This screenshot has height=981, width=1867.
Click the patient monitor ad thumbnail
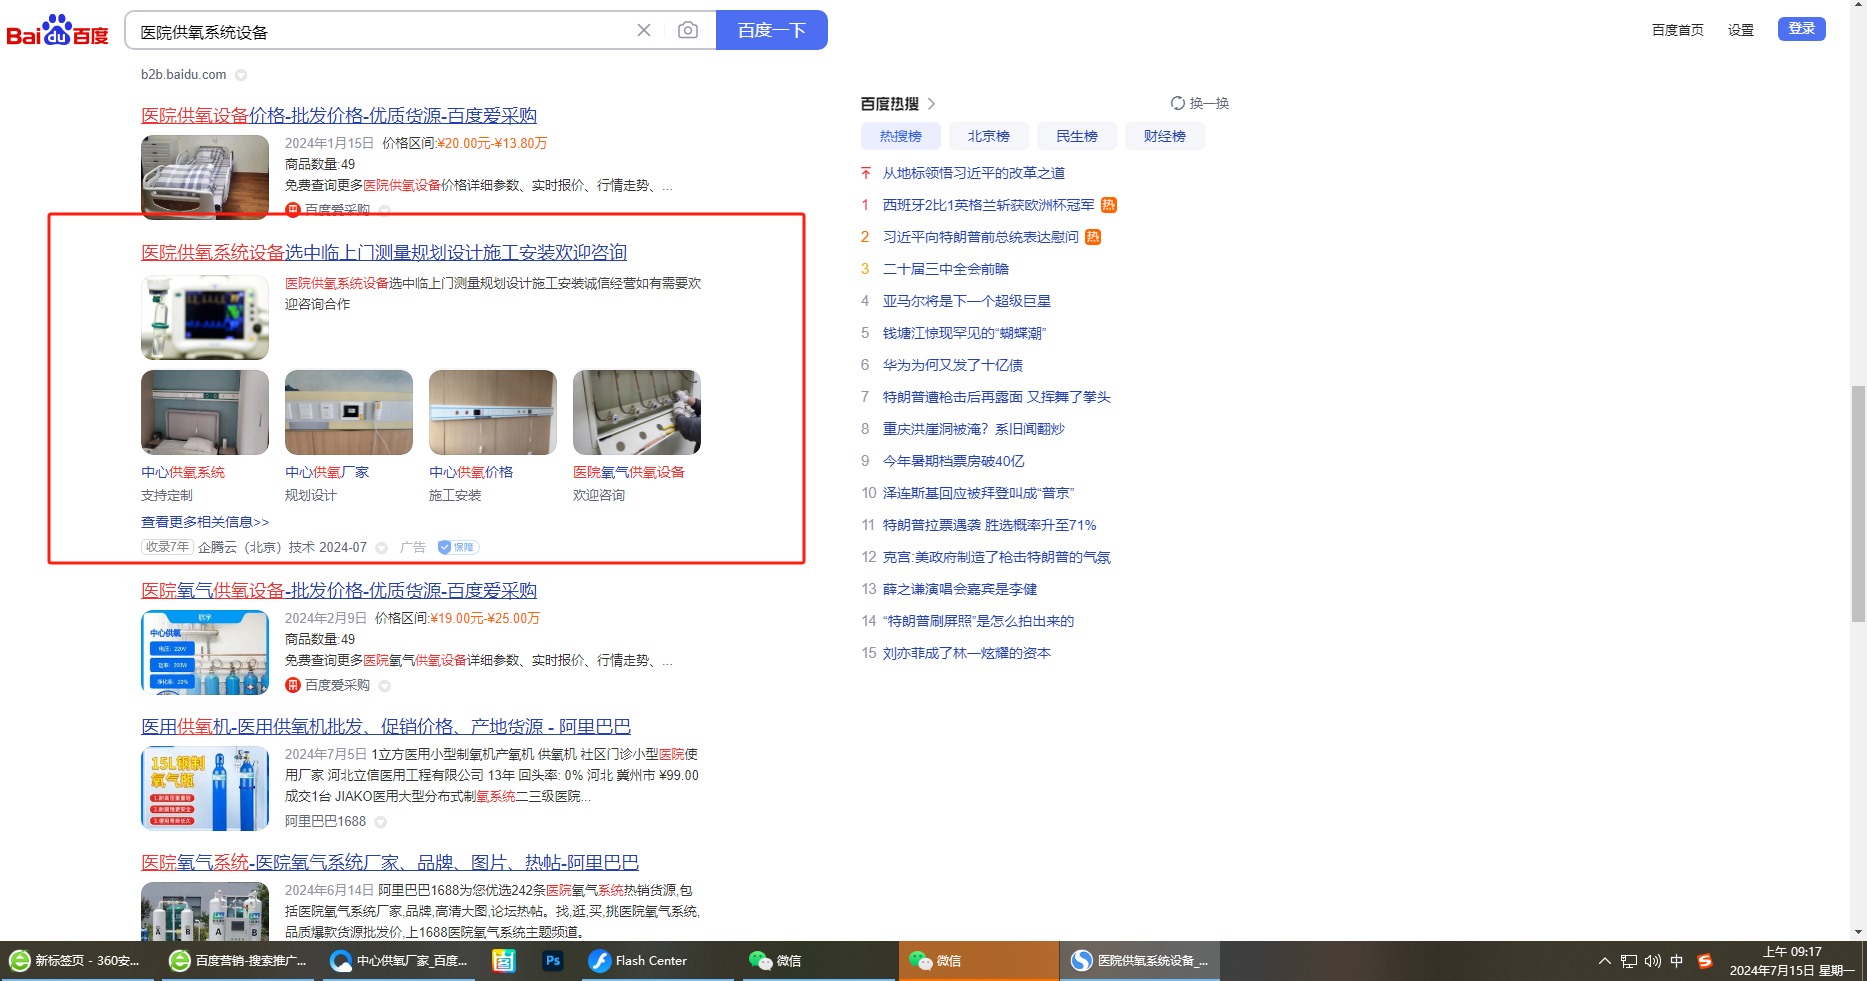(205, 317)
